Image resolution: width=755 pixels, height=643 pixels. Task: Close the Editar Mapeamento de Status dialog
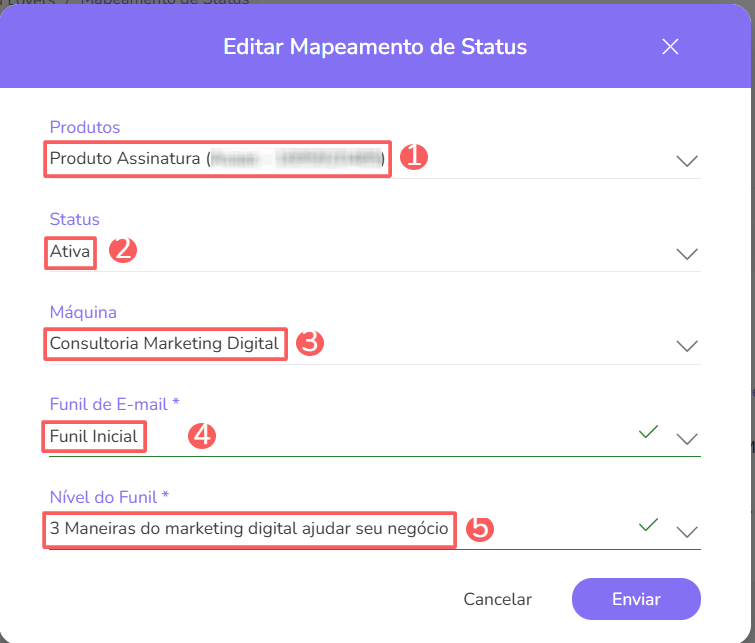[x=670, y=47]
